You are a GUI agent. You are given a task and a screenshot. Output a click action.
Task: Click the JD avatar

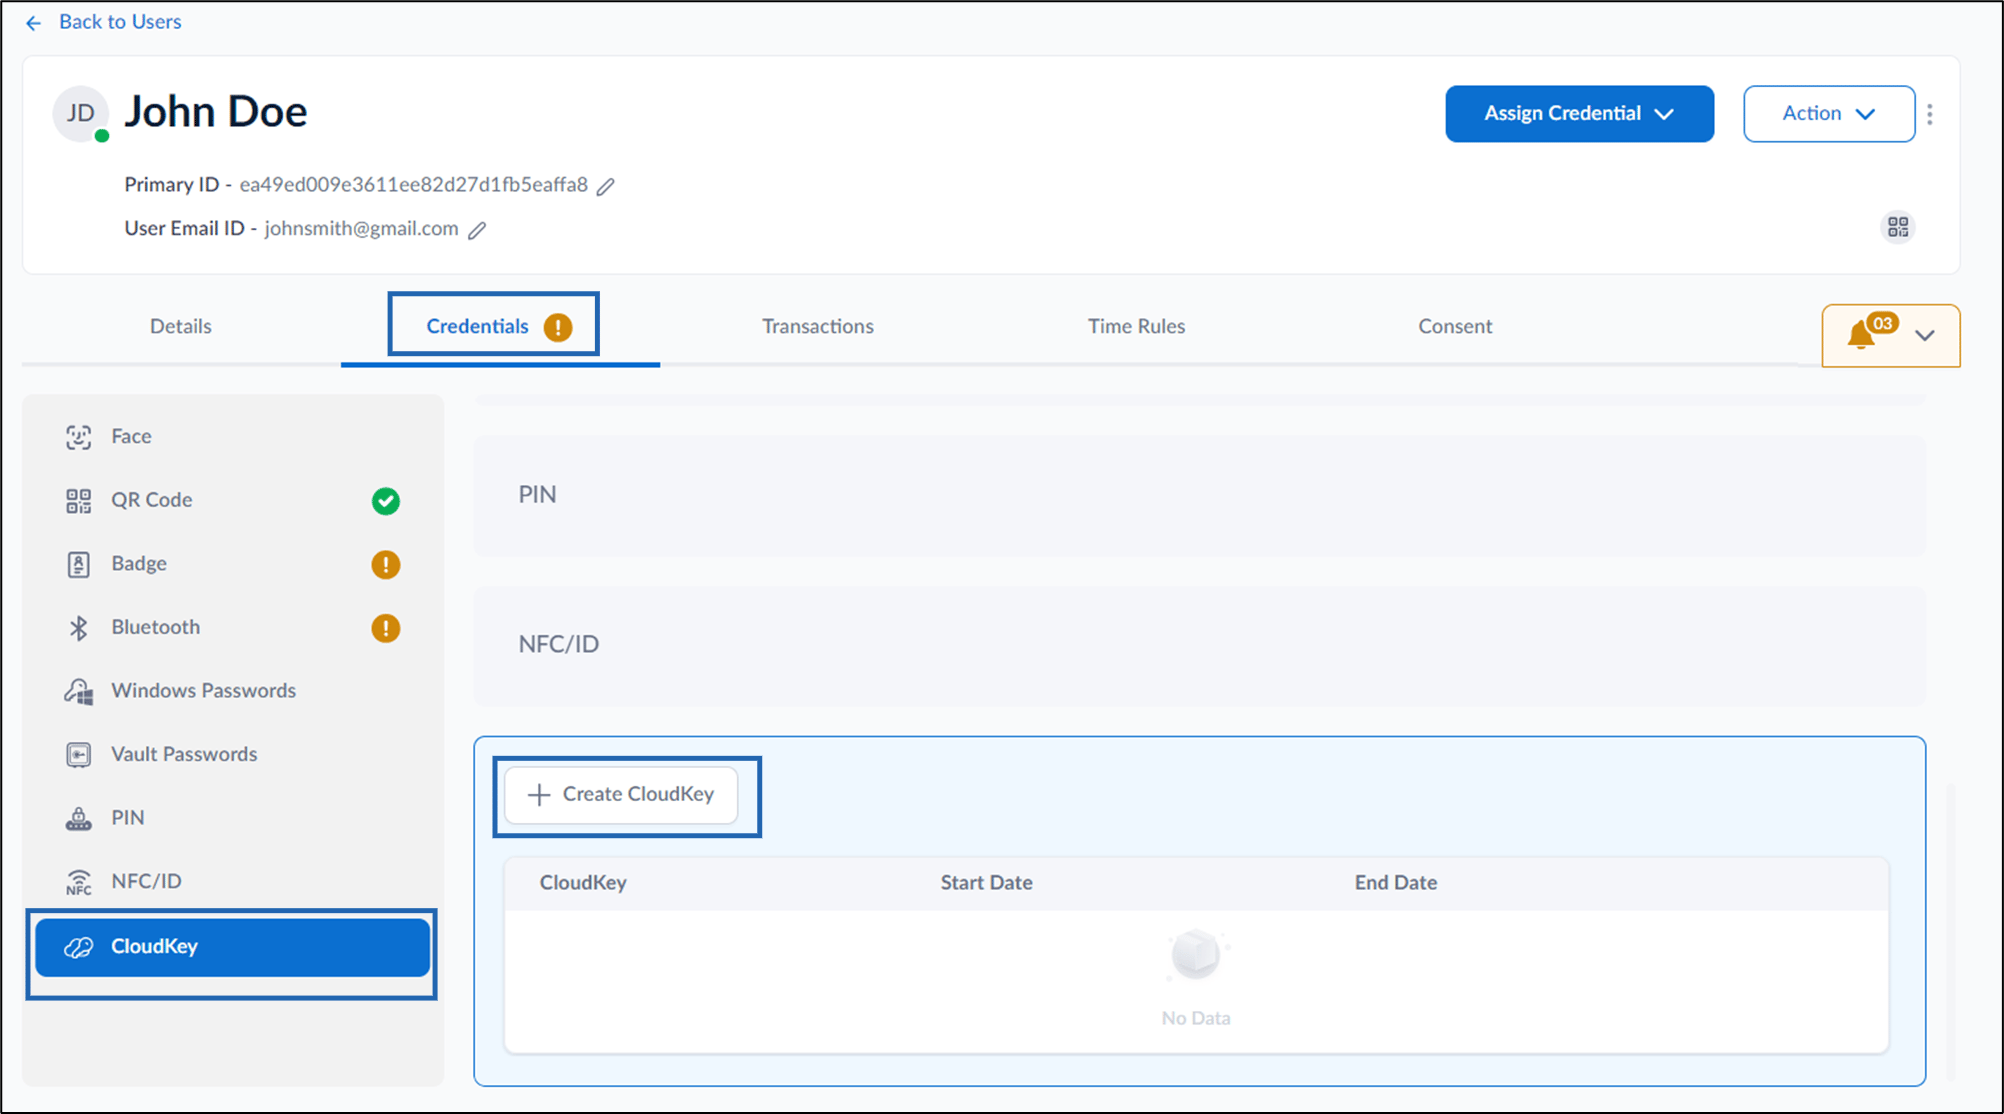coord(81,113)
